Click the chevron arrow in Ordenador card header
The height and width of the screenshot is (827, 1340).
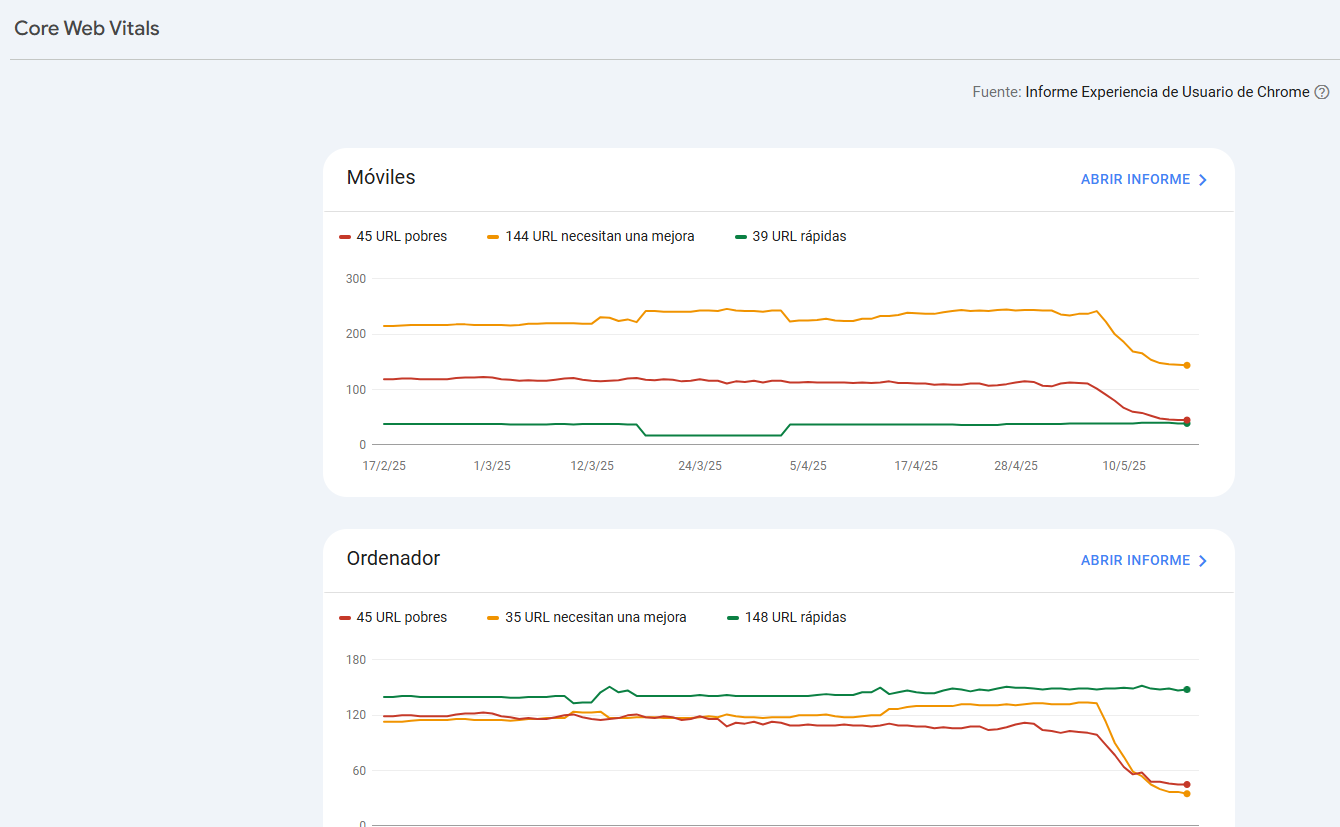pyautogui.click(x=1203, y=561)
